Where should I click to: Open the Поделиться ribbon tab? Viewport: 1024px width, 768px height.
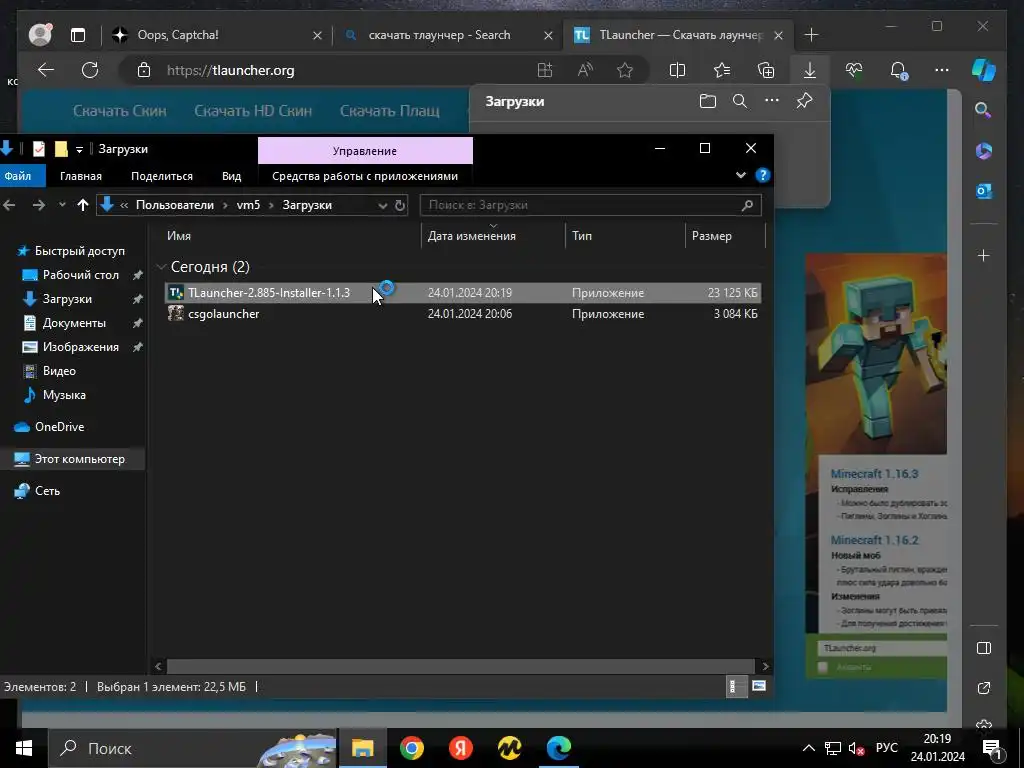[162, 176]
